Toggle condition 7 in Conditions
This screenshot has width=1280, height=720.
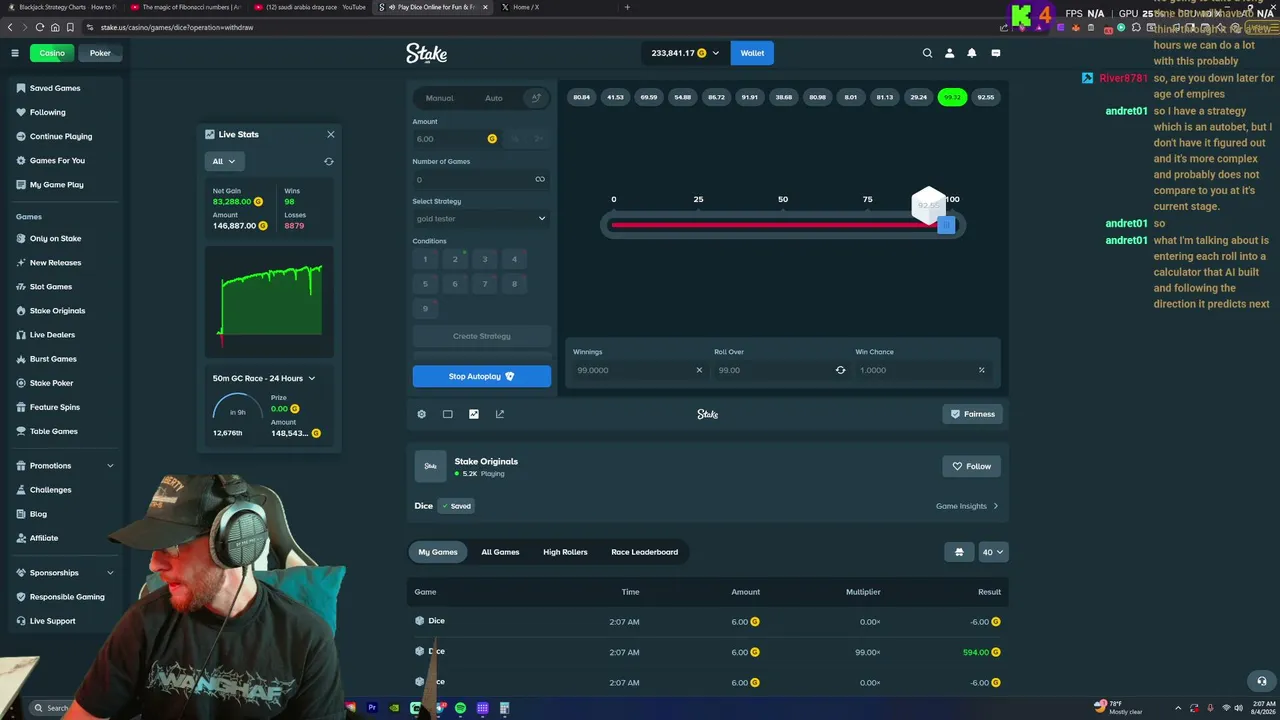485,284
